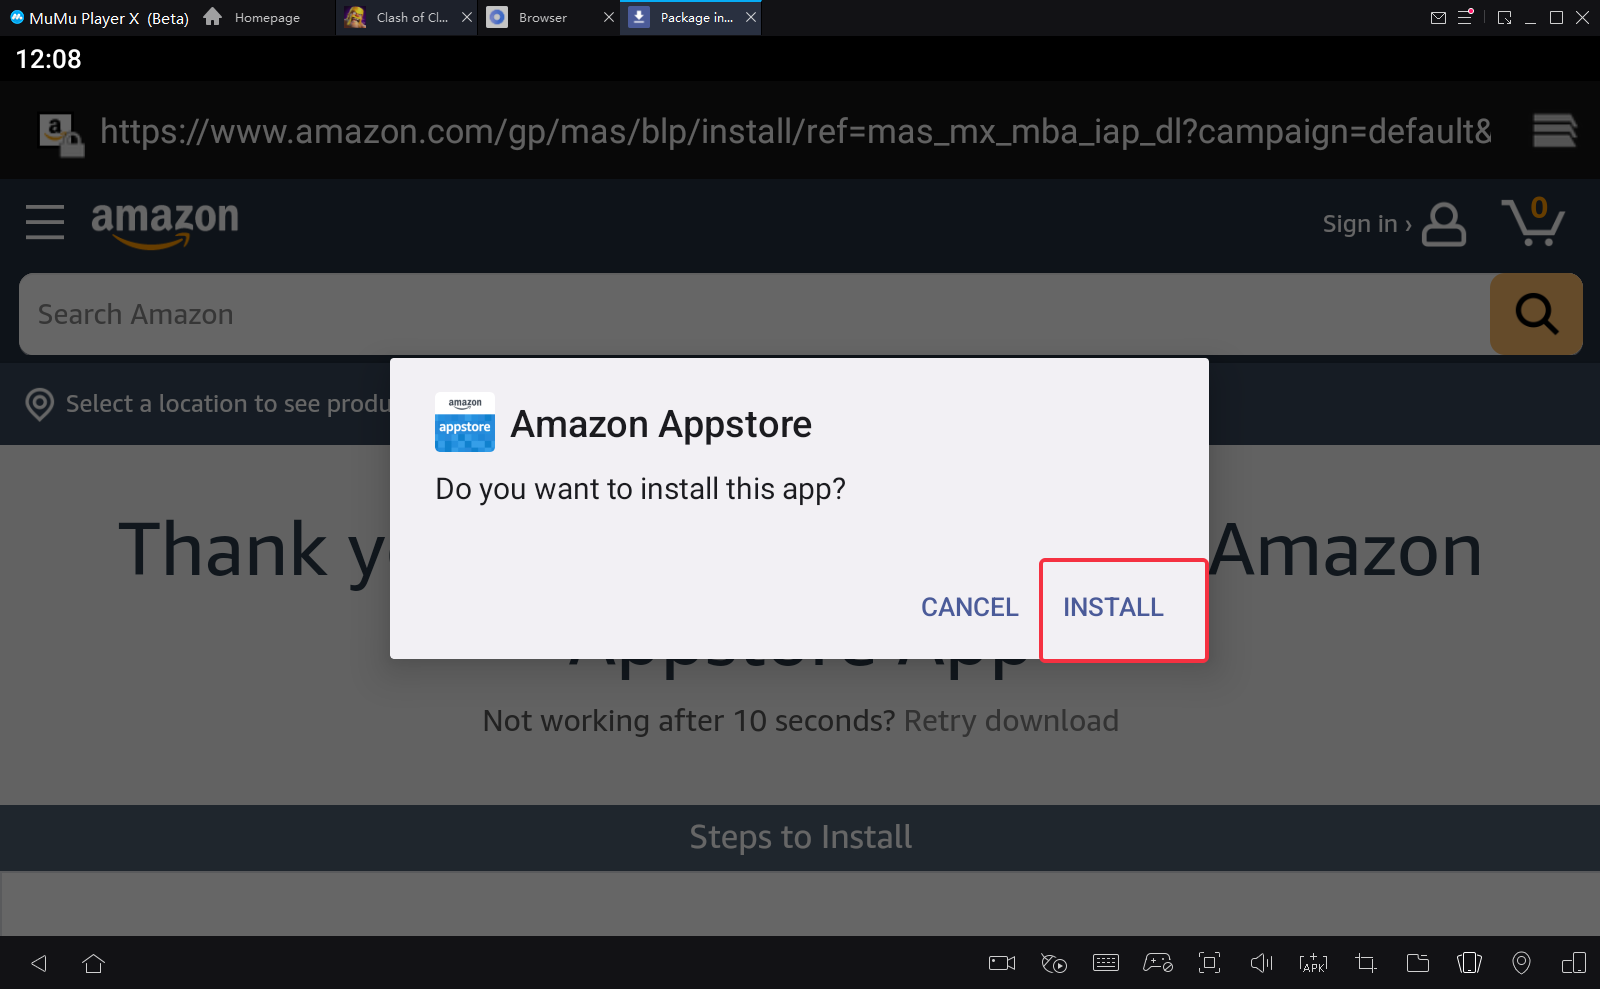This screenshot has height=989, width=1600.
Task: Click the Amazon Appstore dialog title
Action: pos(661,425)
